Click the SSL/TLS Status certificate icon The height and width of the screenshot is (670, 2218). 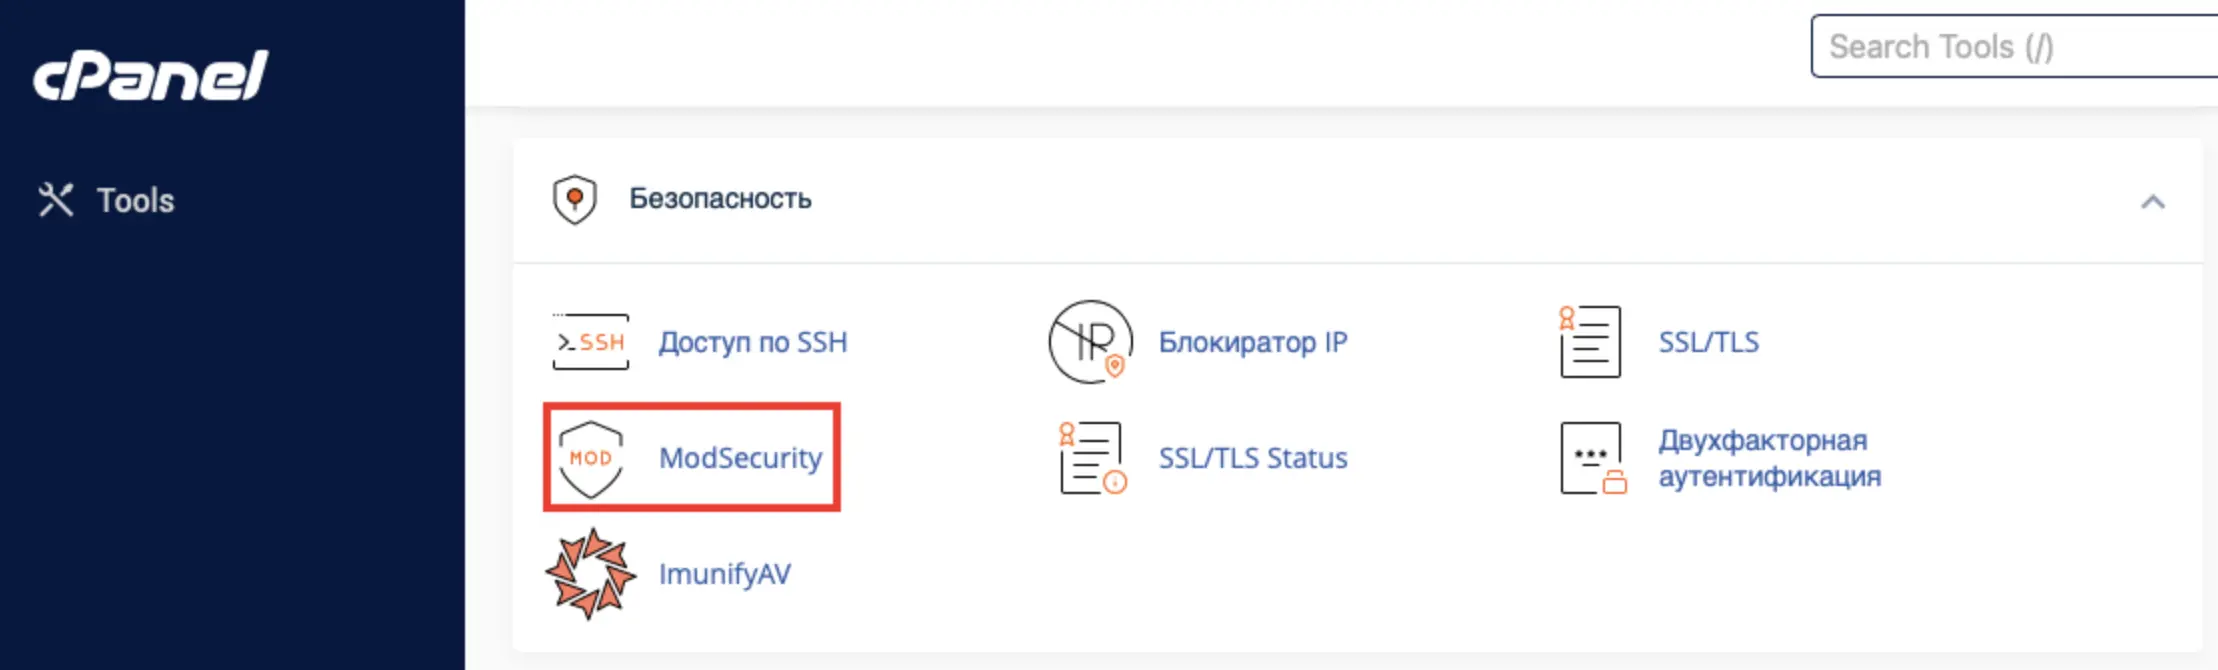(x=1093, y=458)
